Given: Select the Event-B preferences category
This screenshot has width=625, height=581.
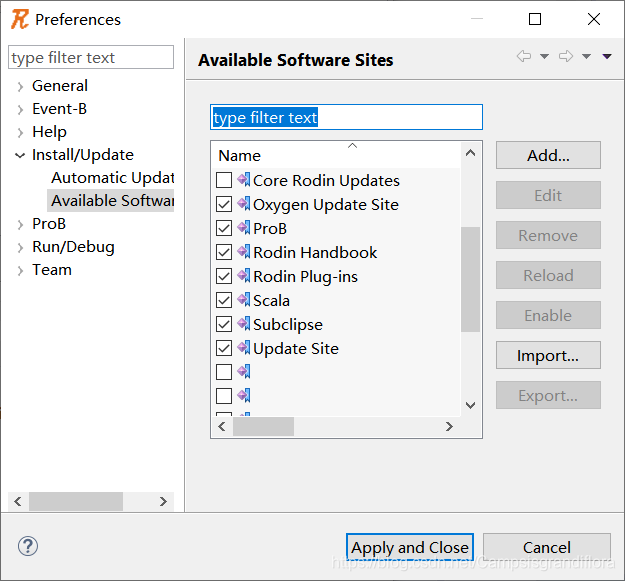Looking at the screenshot, I should click(x=59, y=109).
